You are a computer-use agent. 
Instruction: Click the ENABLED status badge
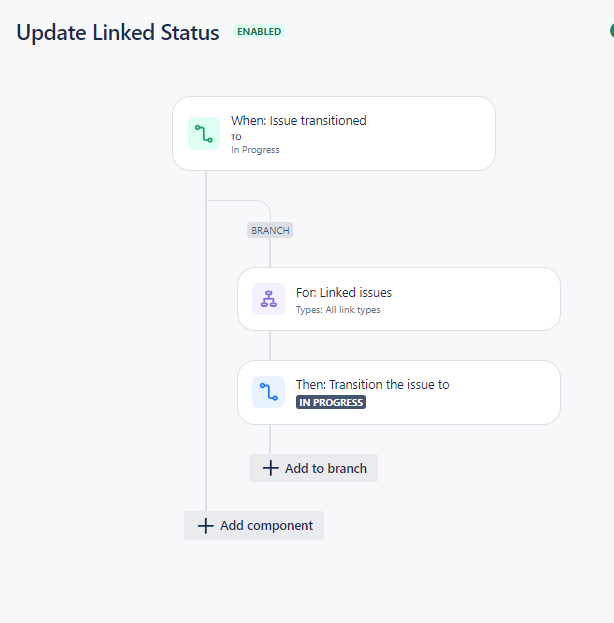point(259,31)
